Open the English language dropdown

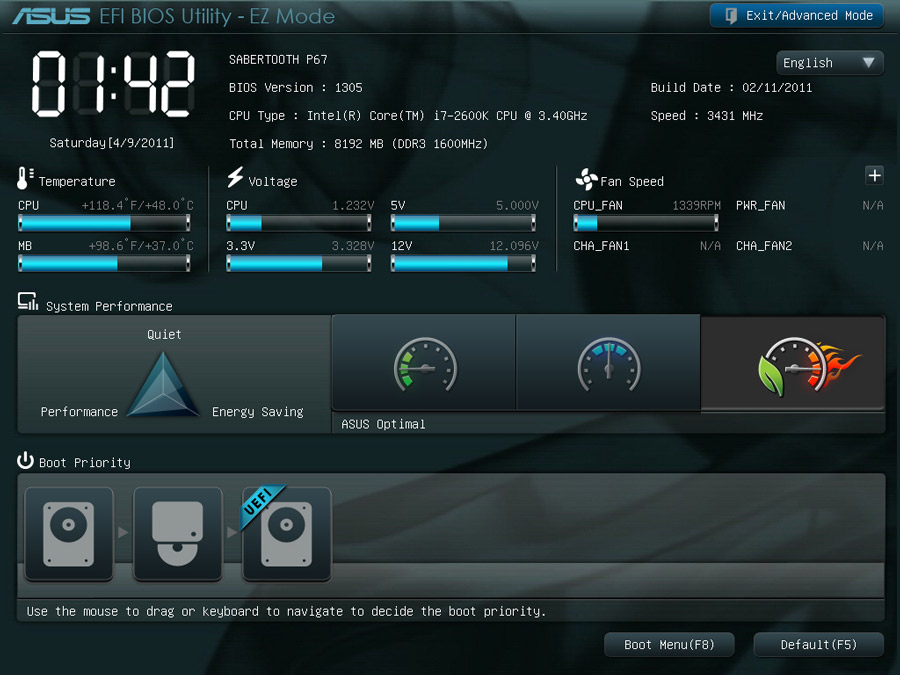829,62
